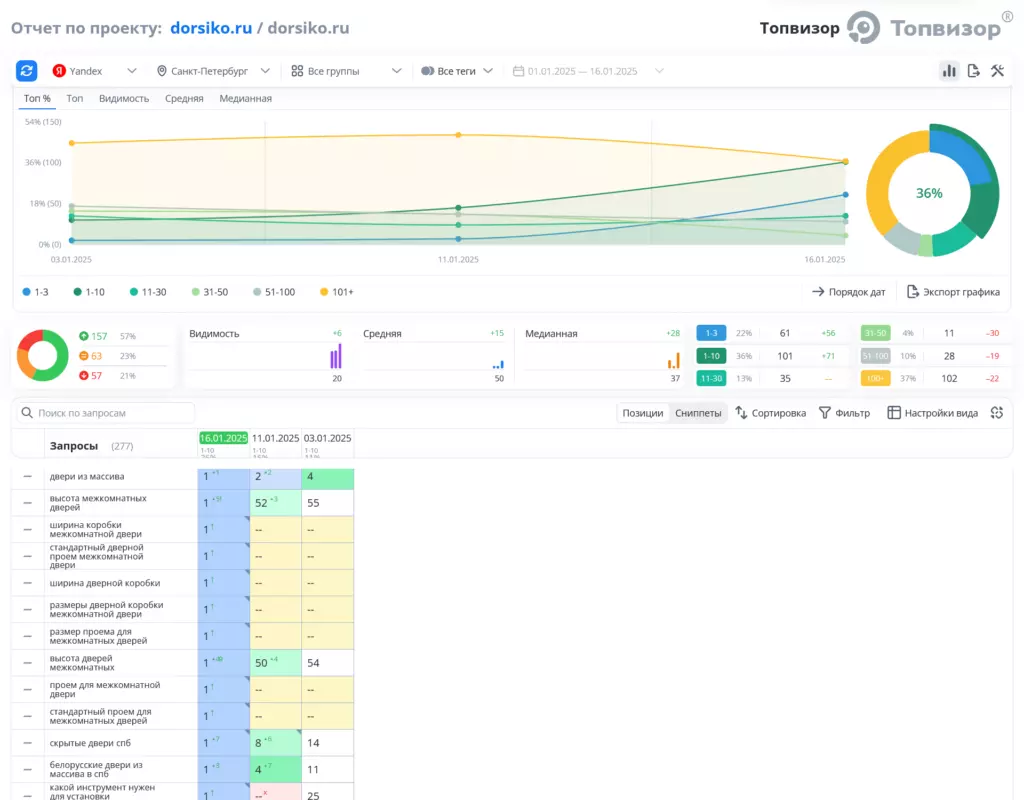Screen dimensions: 1024x800
Task: Click the dash icon beside двери из массива
Action: [x=27, y=477]
